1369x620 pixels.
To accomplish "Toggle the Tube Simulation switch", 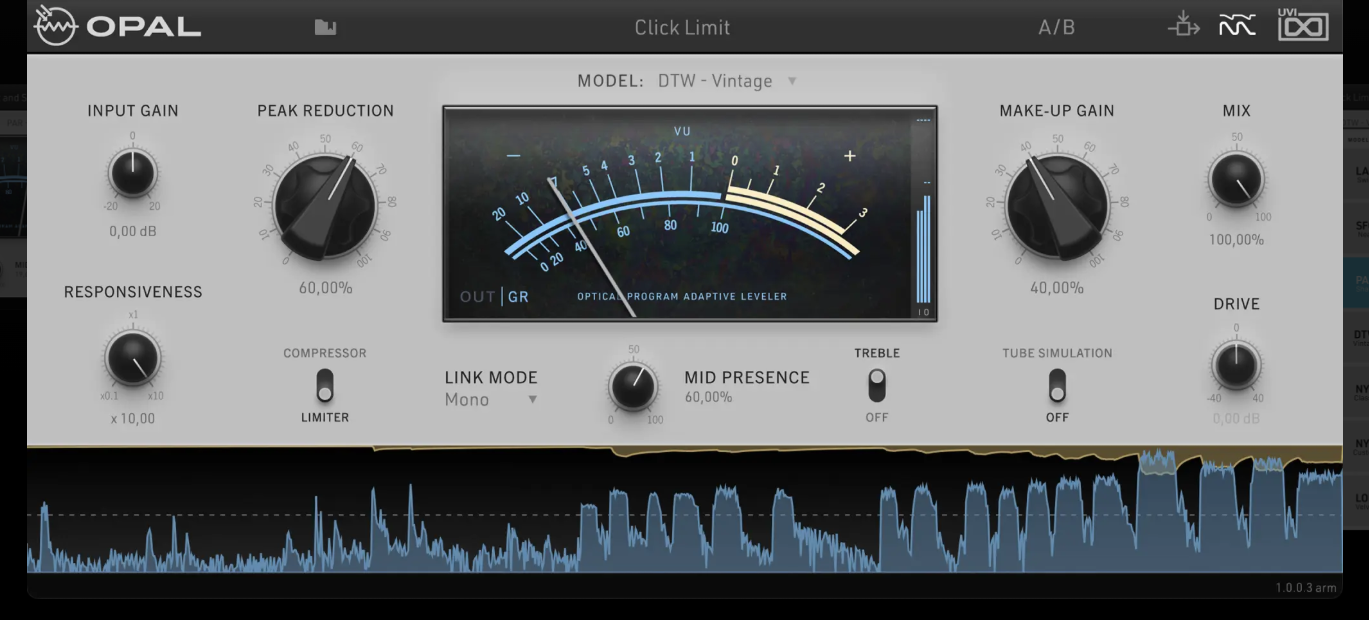I will point(1056,385).
